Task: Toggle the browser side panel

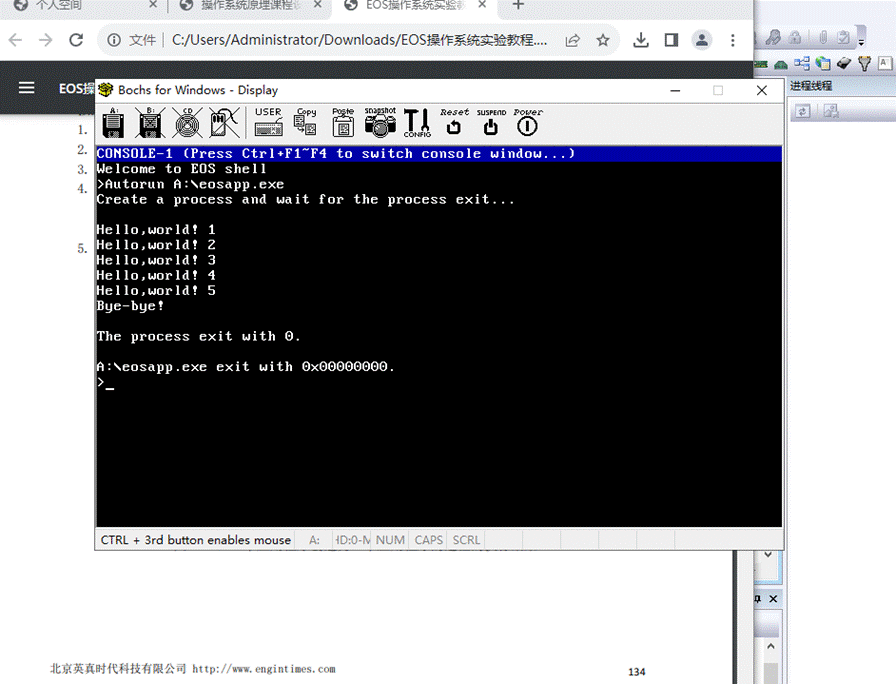Action: coord(671,40)
